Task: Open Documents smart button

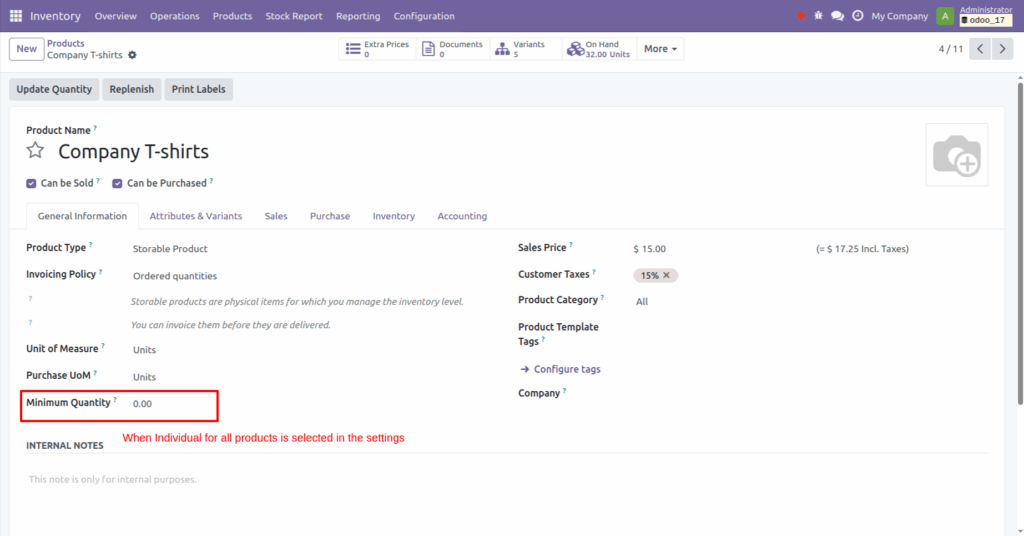Action: click(453, 49)
